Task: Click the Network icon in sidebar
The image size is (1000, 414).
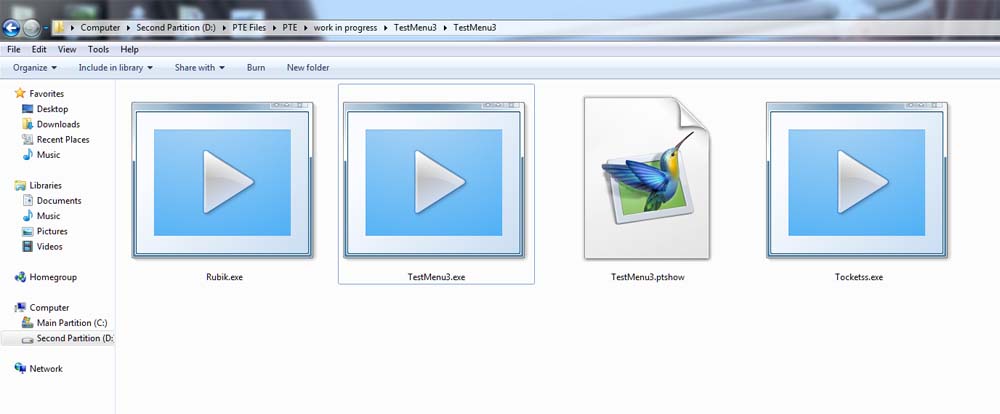Action: pos(20,369)
